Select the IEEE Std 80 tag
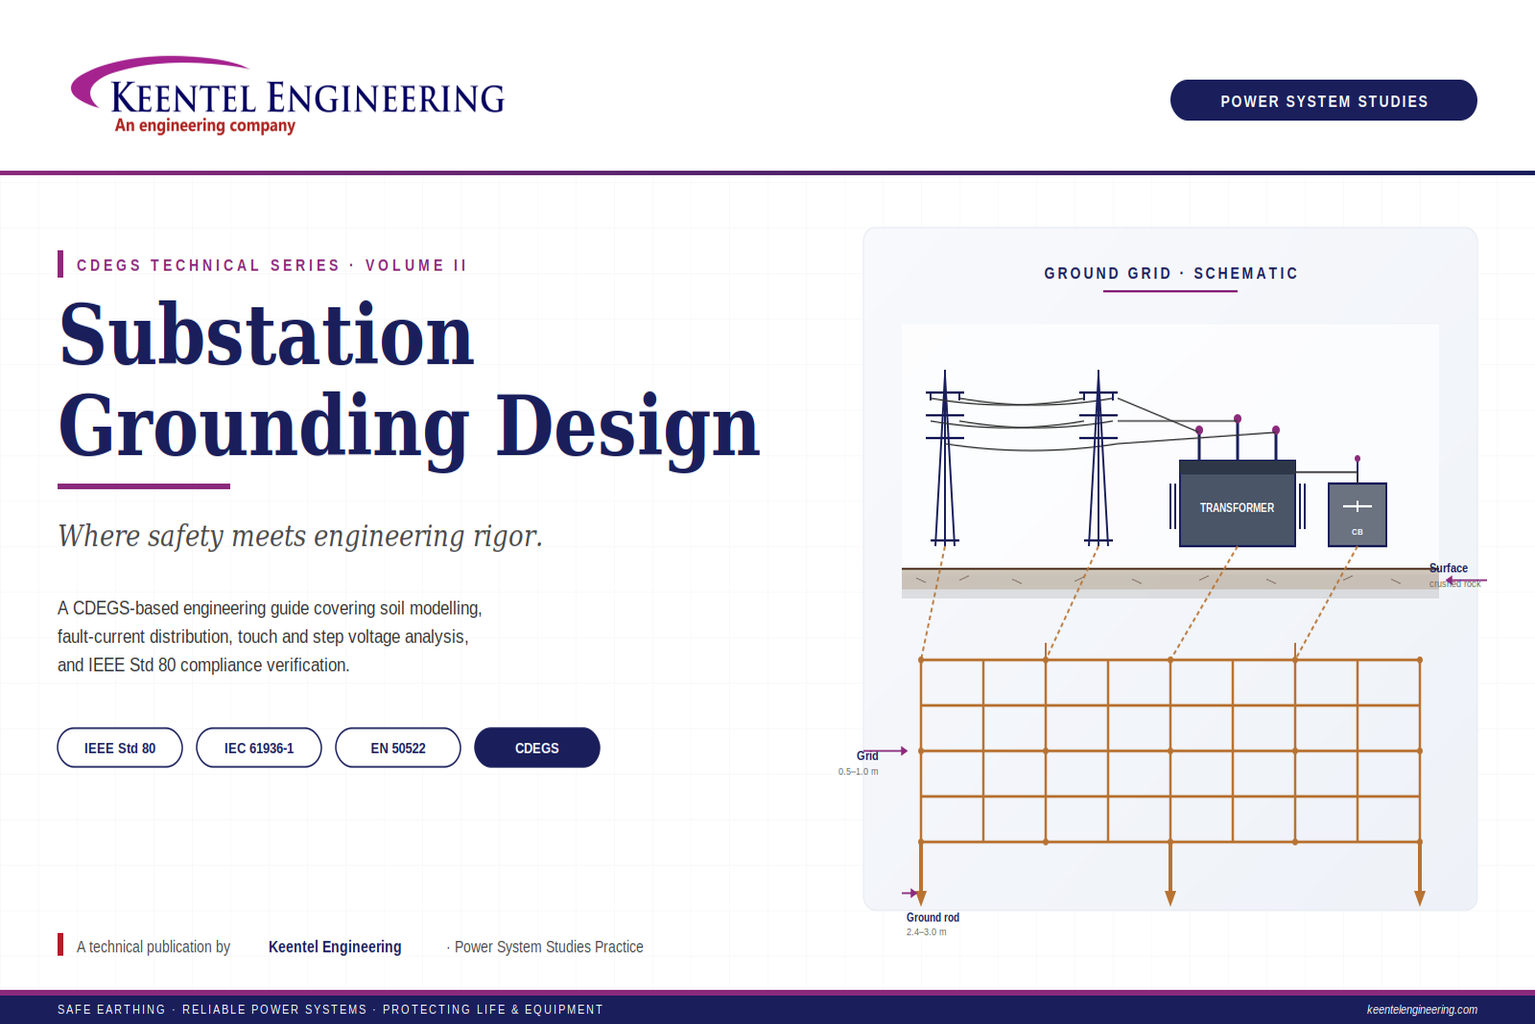Image resolution: width=1535 pixels, height=1024 pixels. pos(120,748)
